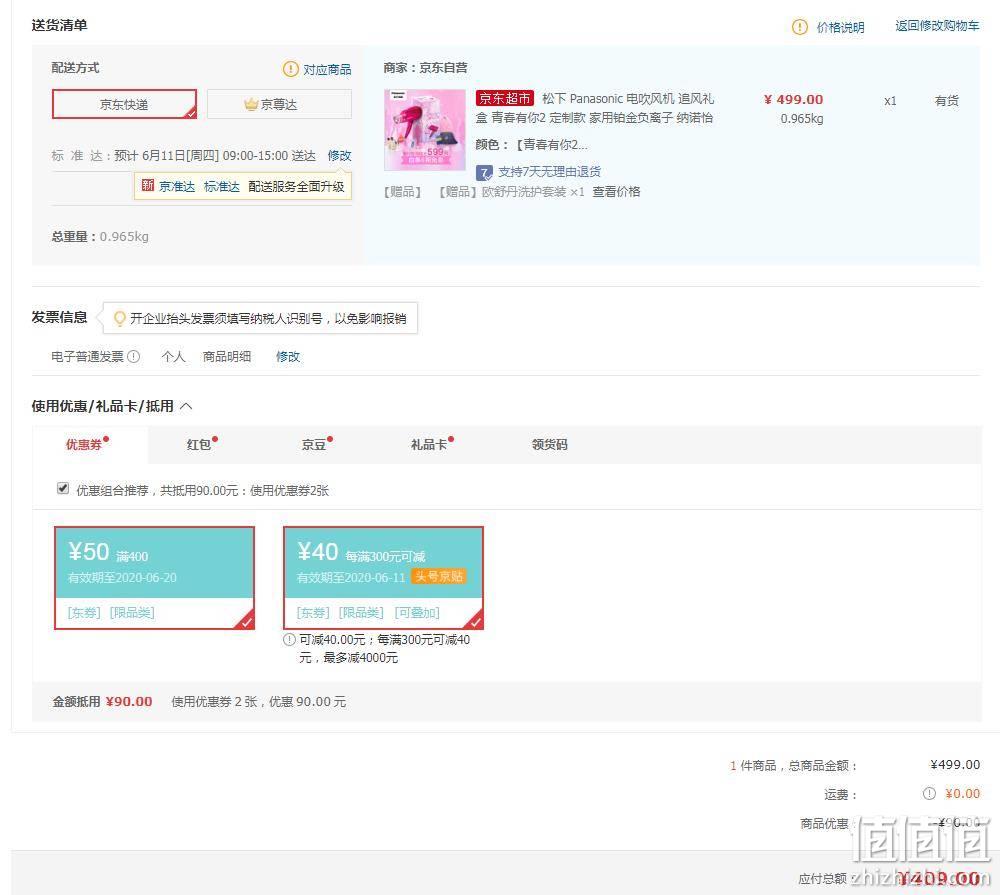Click the 总商品金额 ¥499.00 value

coord(955,764)
